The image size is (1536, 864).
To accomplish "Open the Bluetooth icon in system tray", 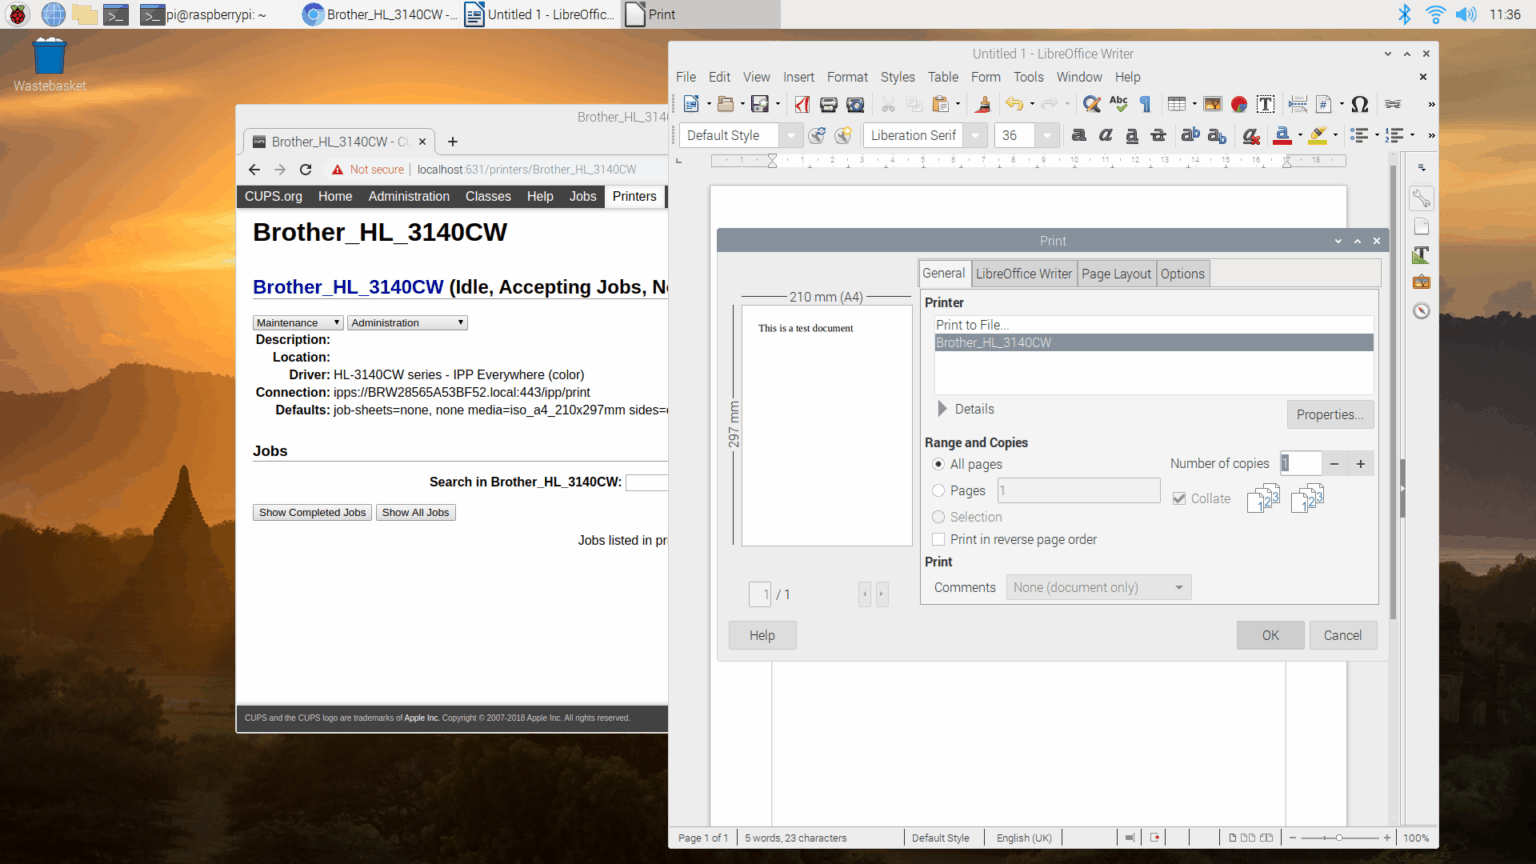I will (x=1404, y=14).
